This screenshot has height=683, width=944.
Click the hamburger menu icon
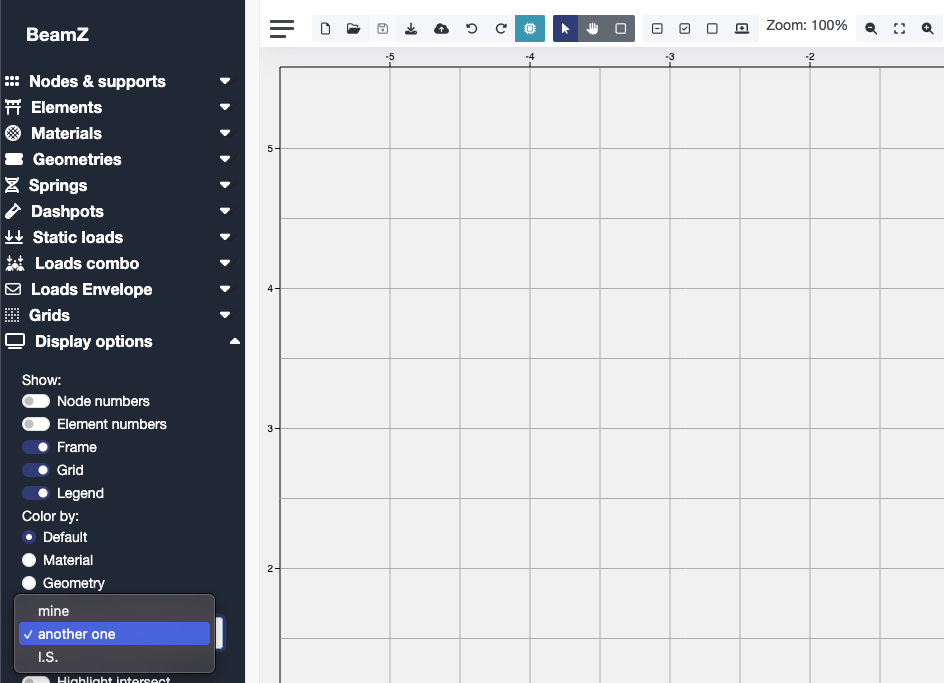pyautogui.click(x=282, y=29)
